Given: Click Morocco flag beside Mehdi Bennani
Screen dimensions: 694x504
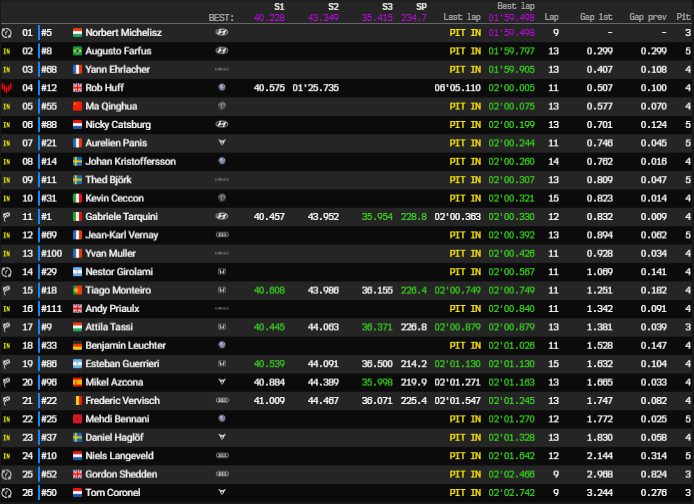Looking at the screenshot, I should [x=77, y=419].
